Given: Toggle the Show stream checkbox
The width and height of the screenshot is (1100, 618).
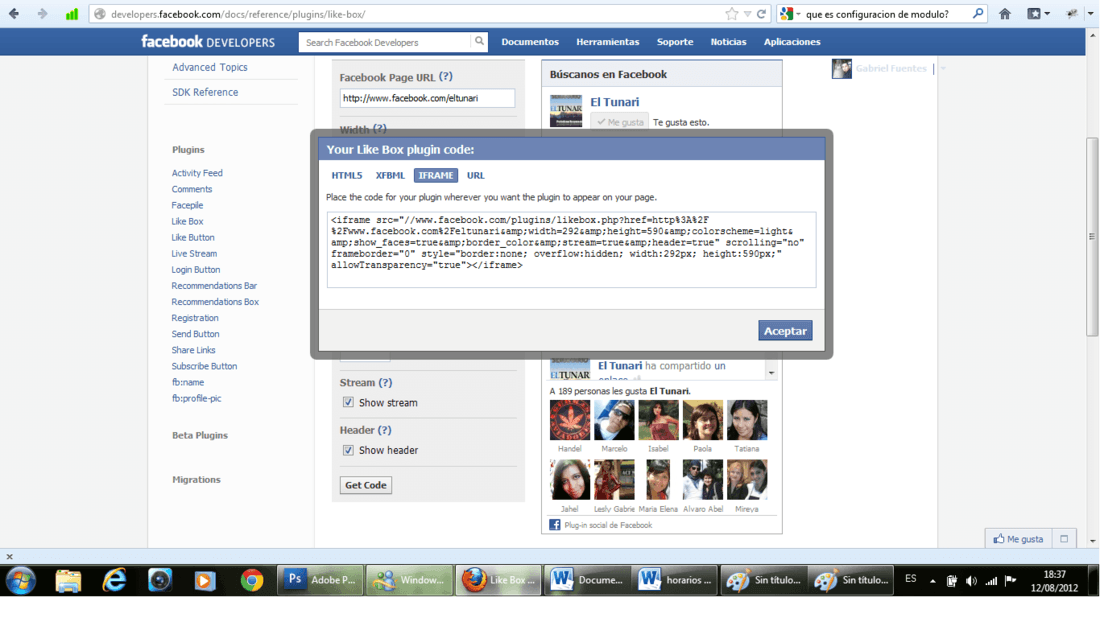Looking at the screenshot, I should click(348, 402).
